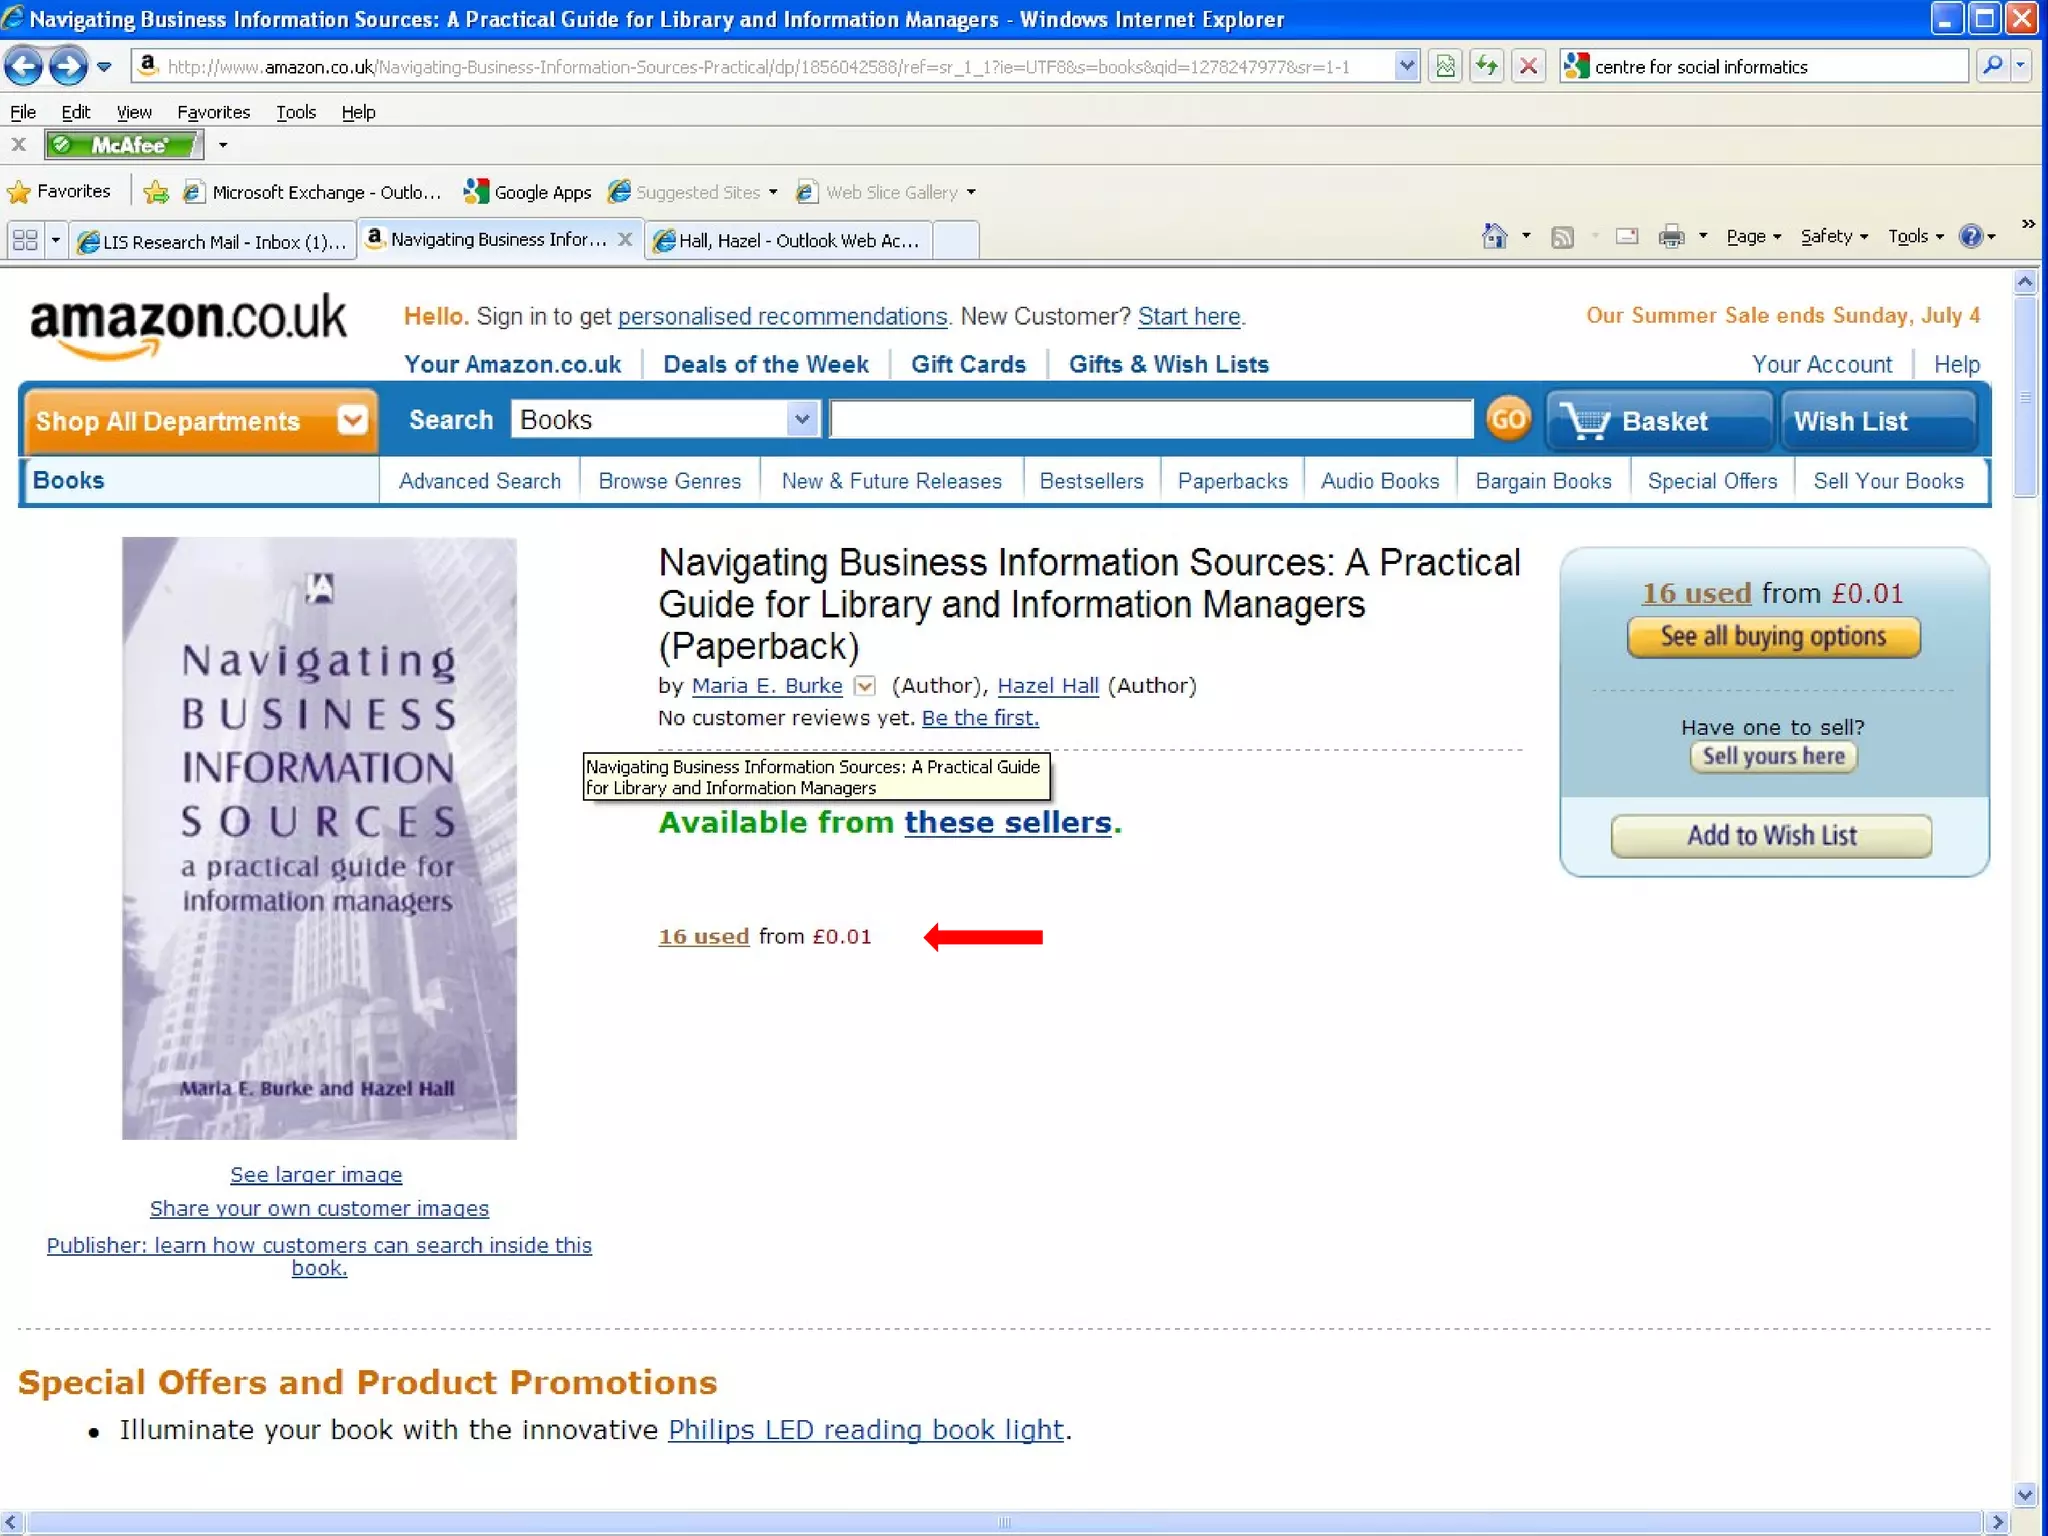
Task: Click the search magnifier icon in toolbar
Action: point(1992,67)
